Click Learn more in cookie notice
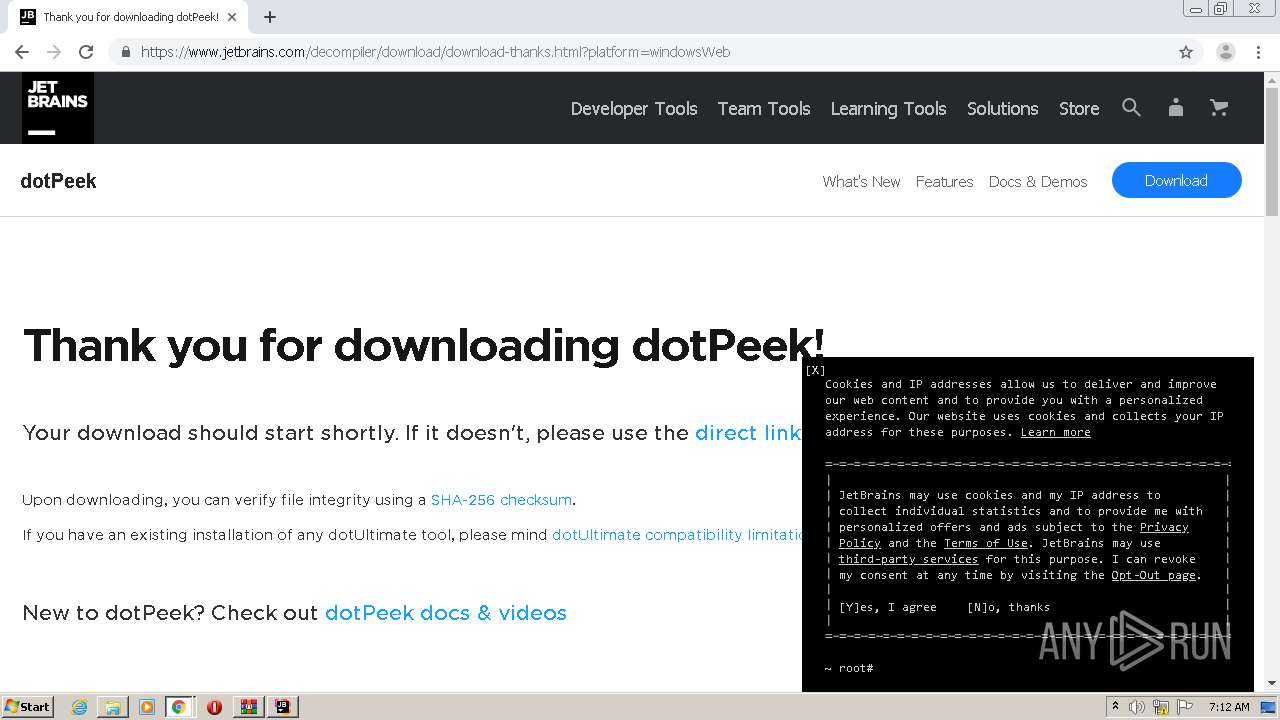Image resolution: width=1280 pixels, height=720 pixels. pos(1055,432)
